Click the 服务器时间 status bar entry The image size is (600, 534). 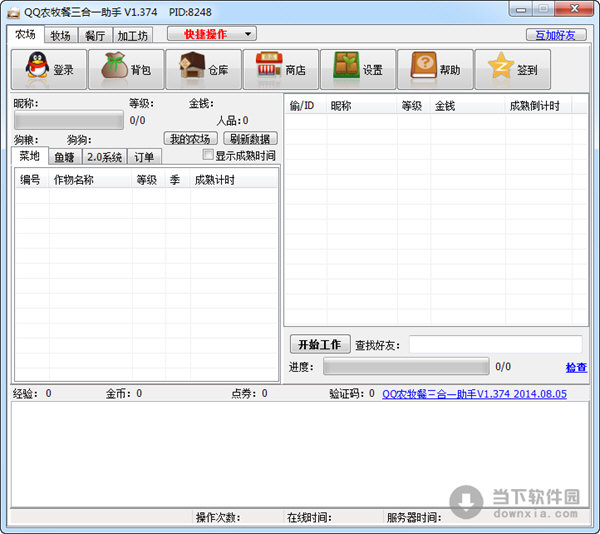[x=414, y=518]
